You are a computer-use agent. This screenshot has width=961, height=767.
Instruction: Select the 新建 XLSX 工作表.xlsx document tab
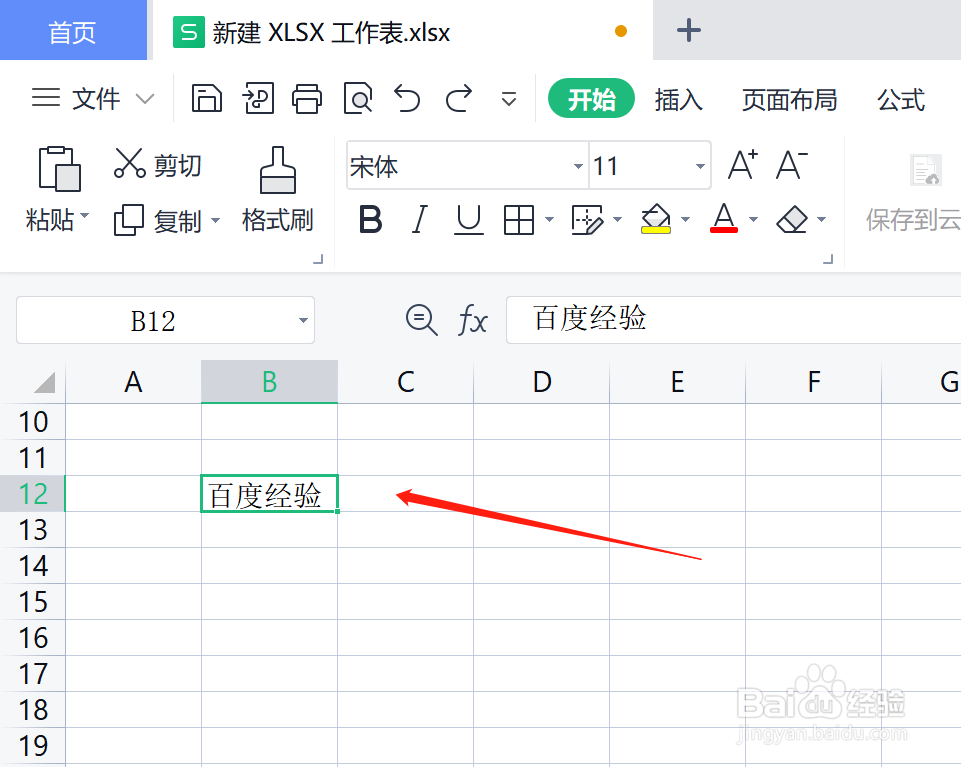(402, 31)
